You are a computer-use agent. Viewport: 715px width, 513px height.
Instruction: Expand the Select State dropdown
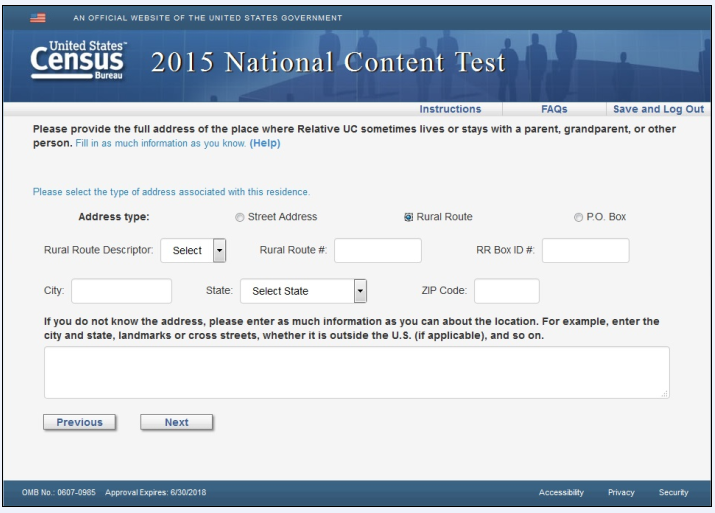coord(304,291)
